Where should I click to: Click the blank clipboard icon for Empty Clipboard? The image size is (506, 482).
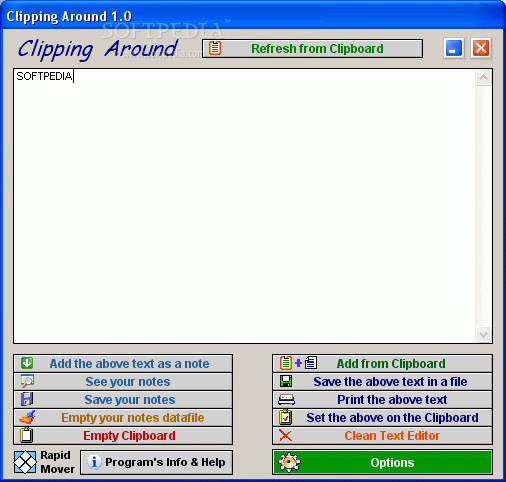27,435
